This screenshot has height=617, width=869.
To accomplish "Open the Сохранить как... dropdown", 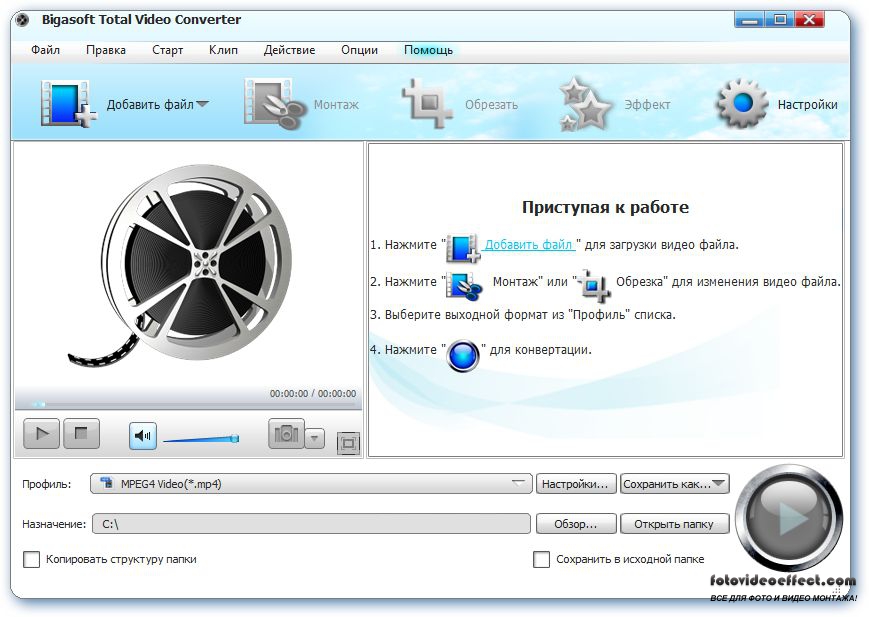I will 719,483.
